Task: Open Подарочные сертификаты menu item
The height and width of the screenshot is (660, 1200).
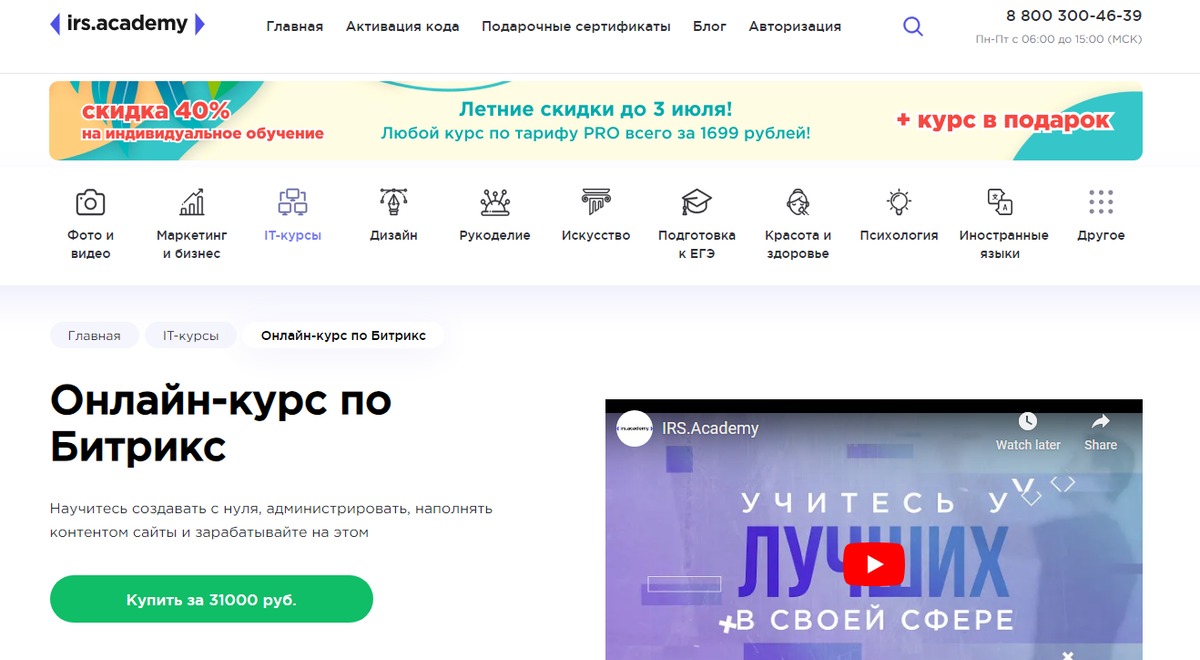Action: 576,27
